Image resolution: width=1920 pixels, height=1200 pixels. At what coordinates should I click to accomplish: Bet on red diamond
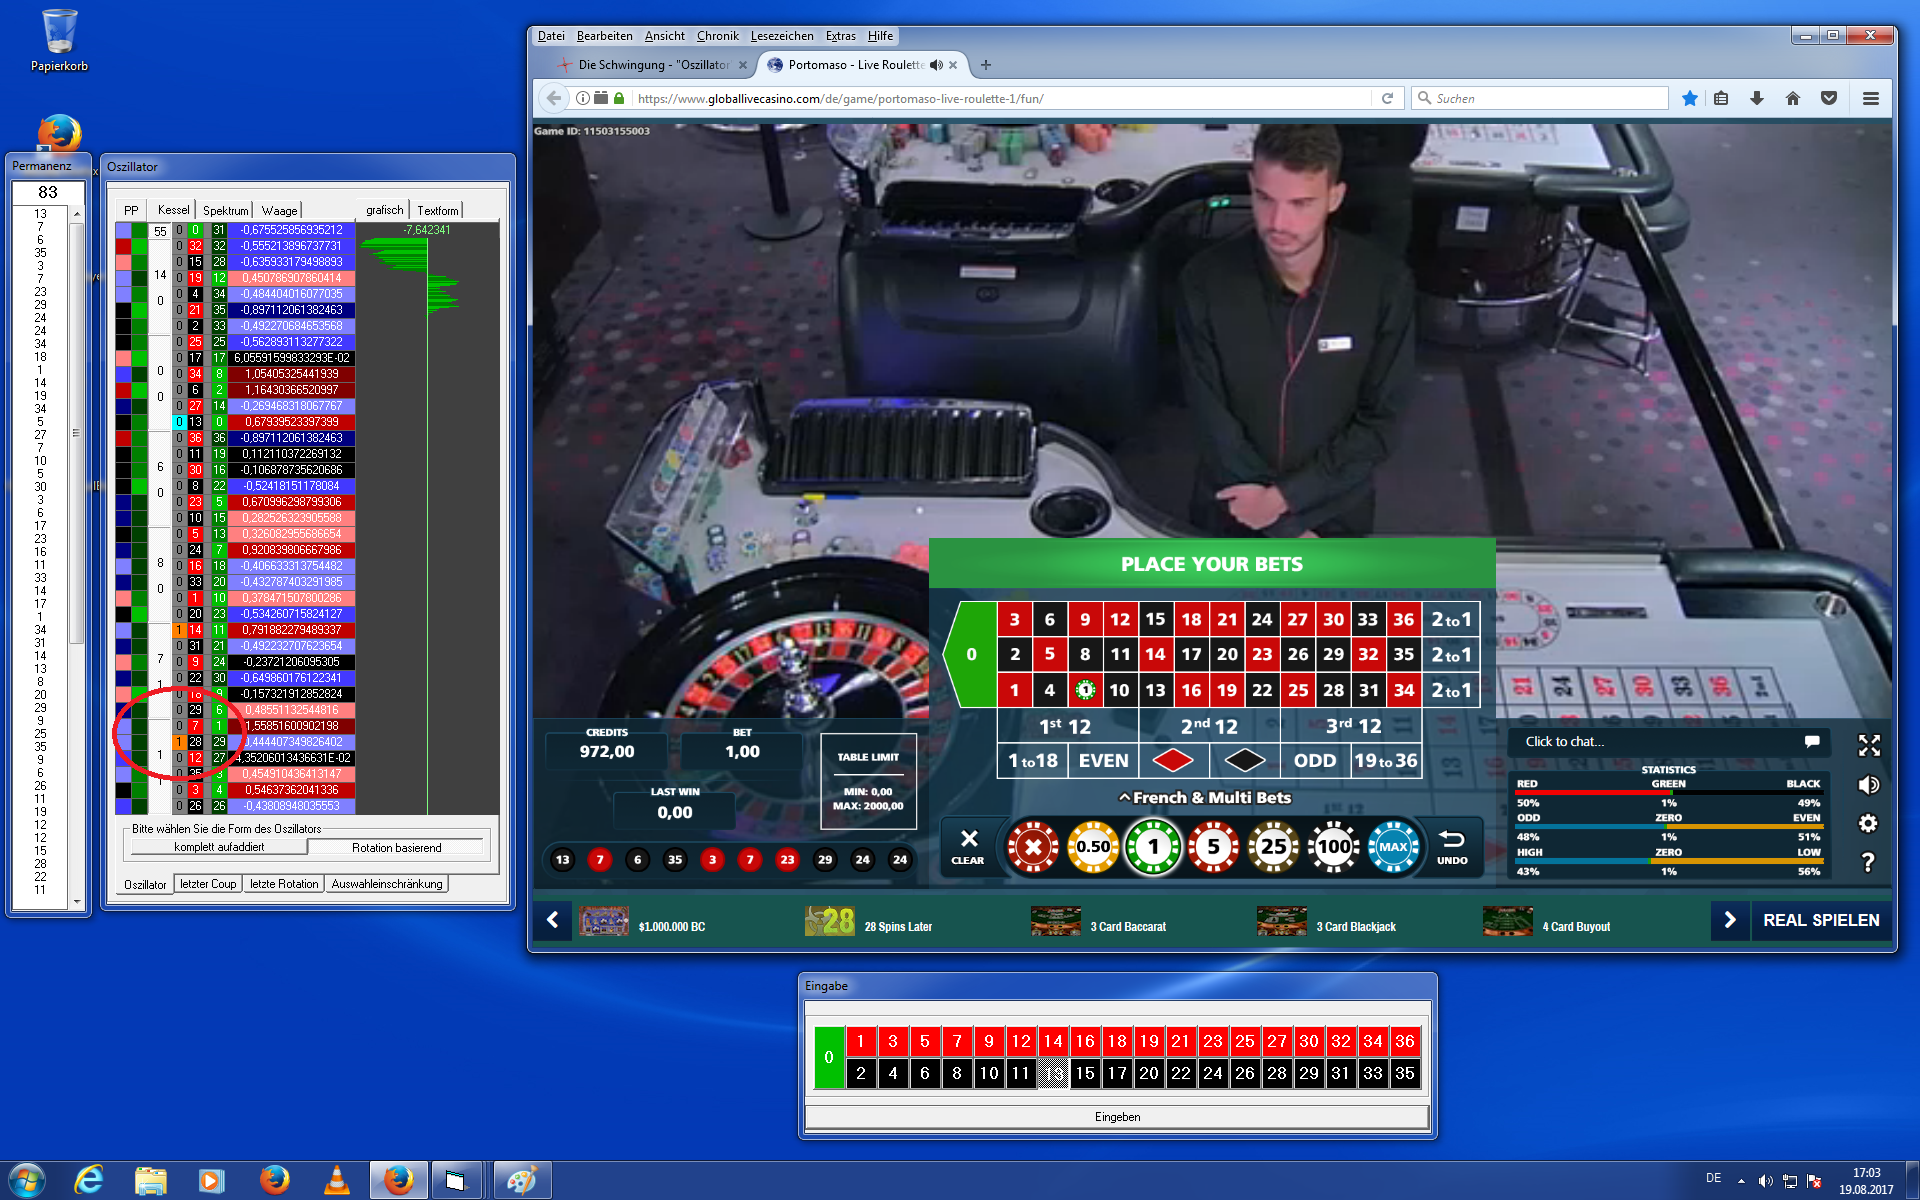pos(1173,761)
